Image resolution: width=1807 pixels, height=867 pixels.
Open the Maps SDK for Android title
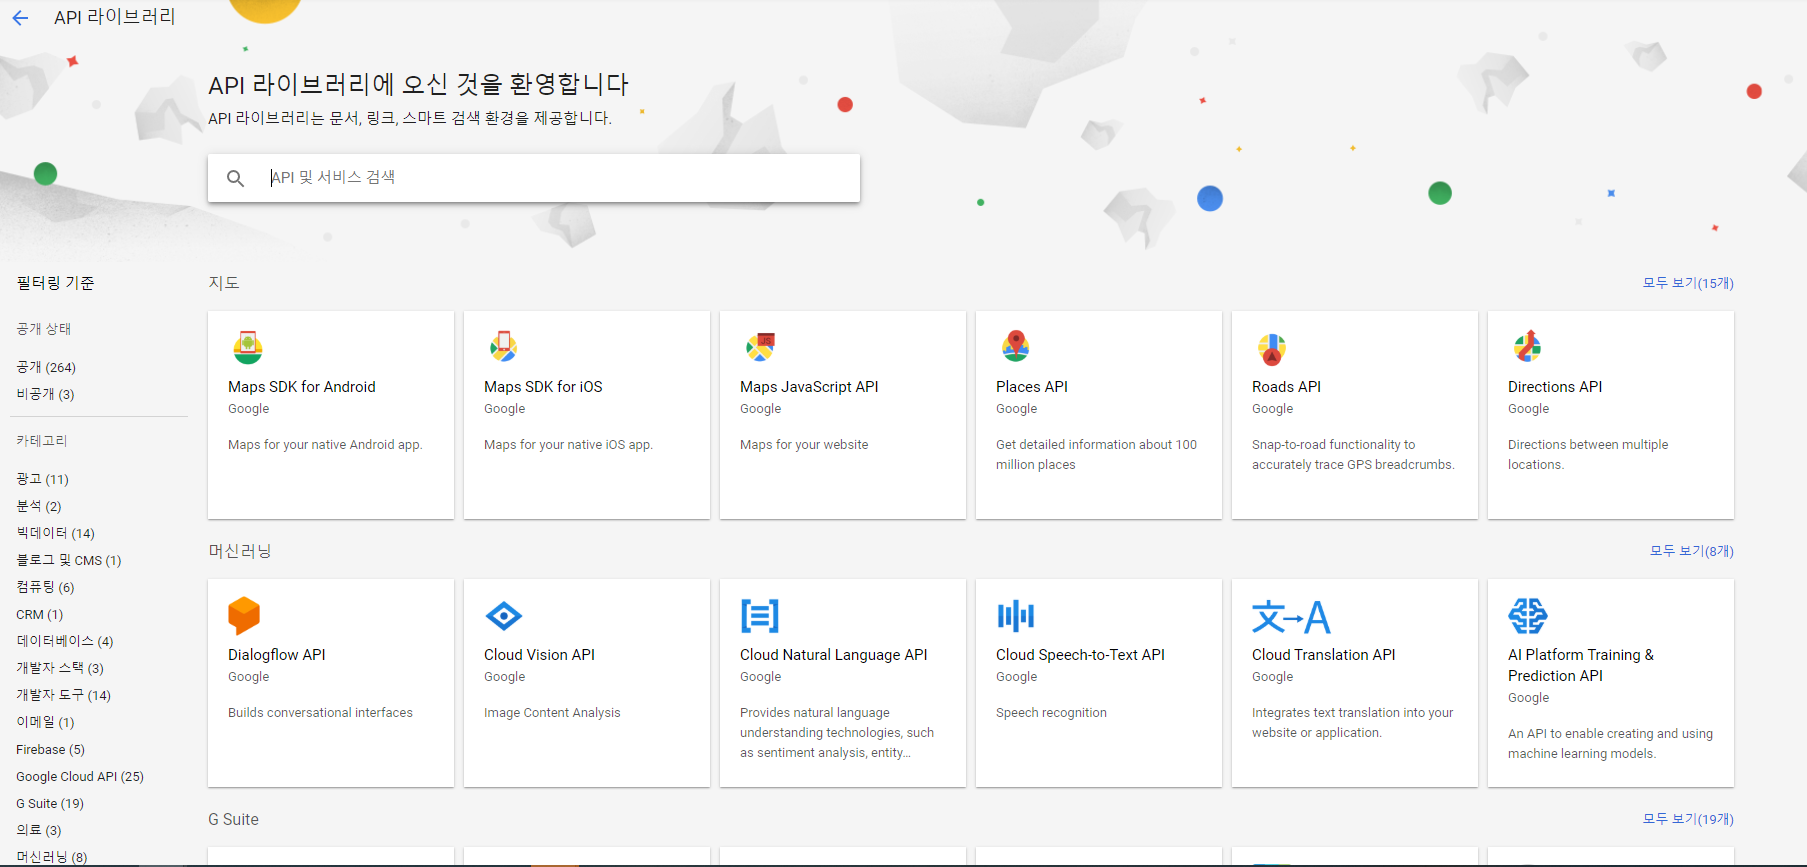click(x=302, y=387)
